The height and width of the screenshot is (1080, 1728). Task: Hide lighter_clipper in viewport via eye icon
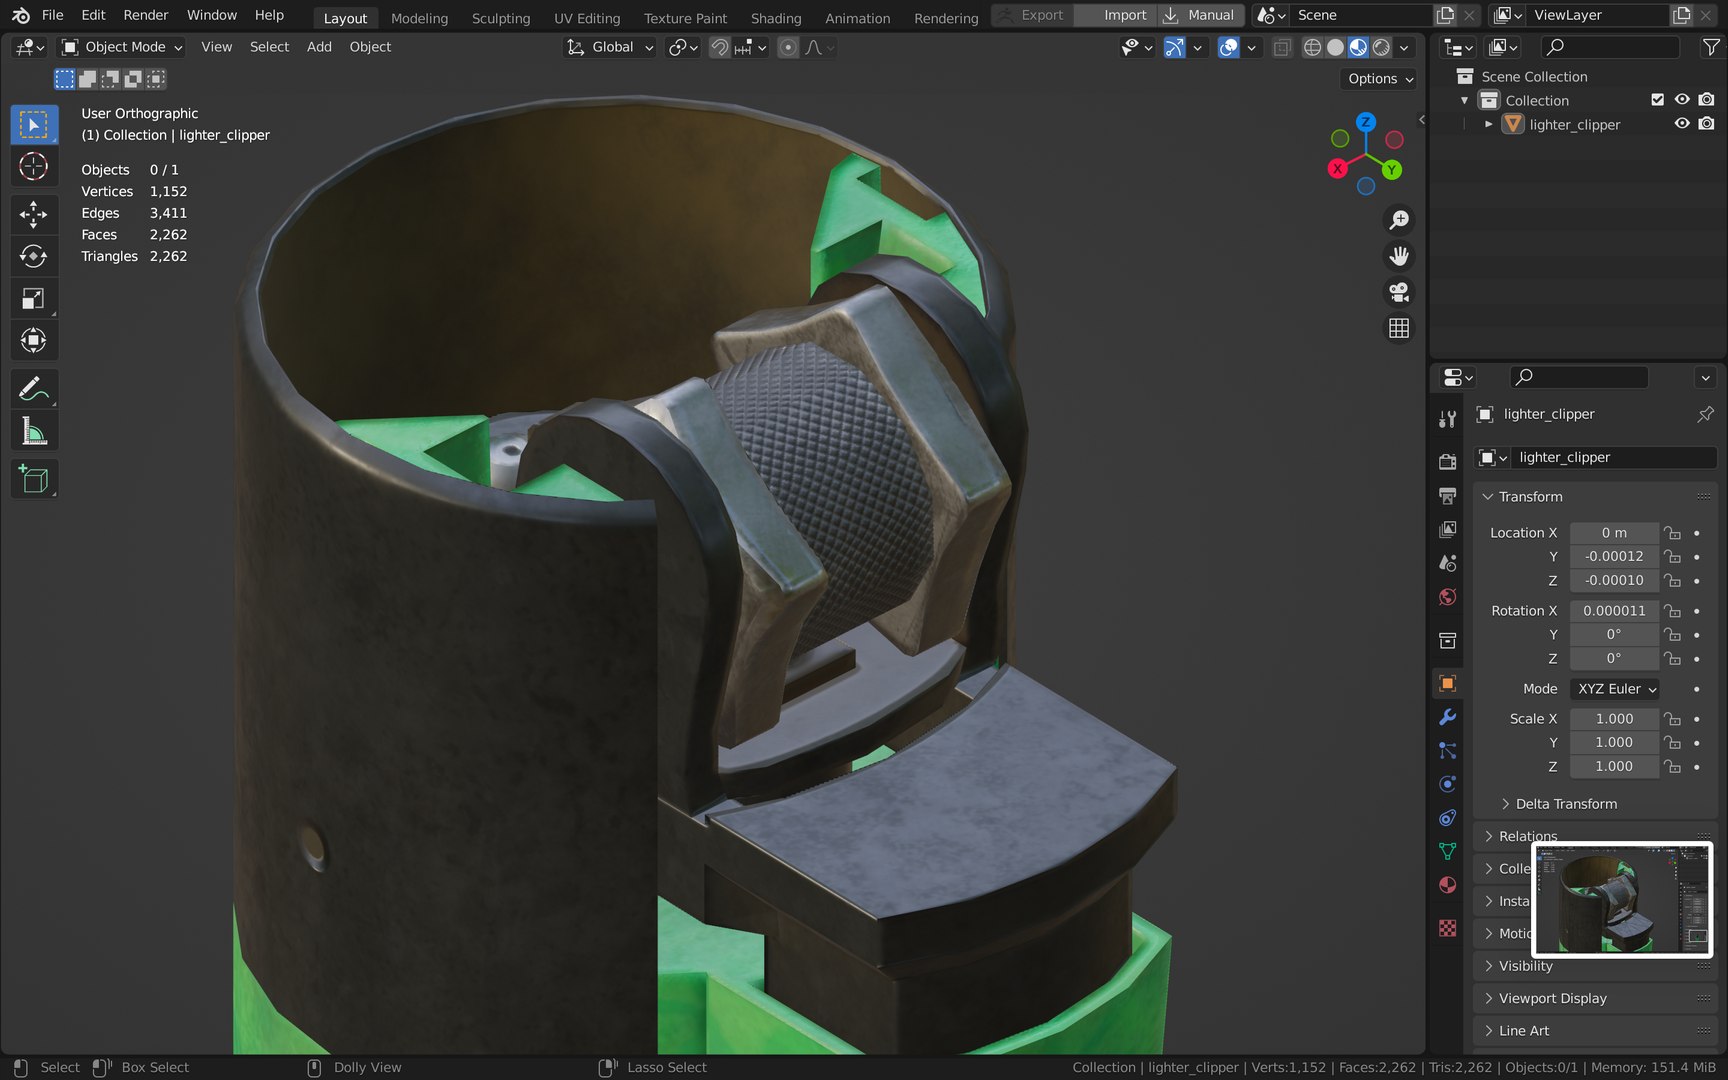(x=1682, y=124)
